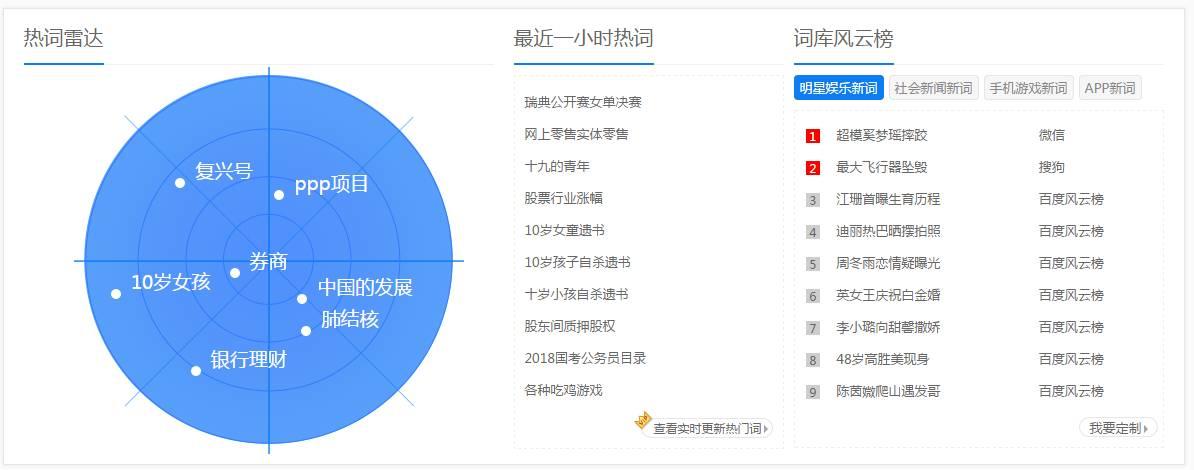This screenshot has height=470, width=1194.
Task: Select the 明星娱乐新词 tab
Action: coord(838,88)
